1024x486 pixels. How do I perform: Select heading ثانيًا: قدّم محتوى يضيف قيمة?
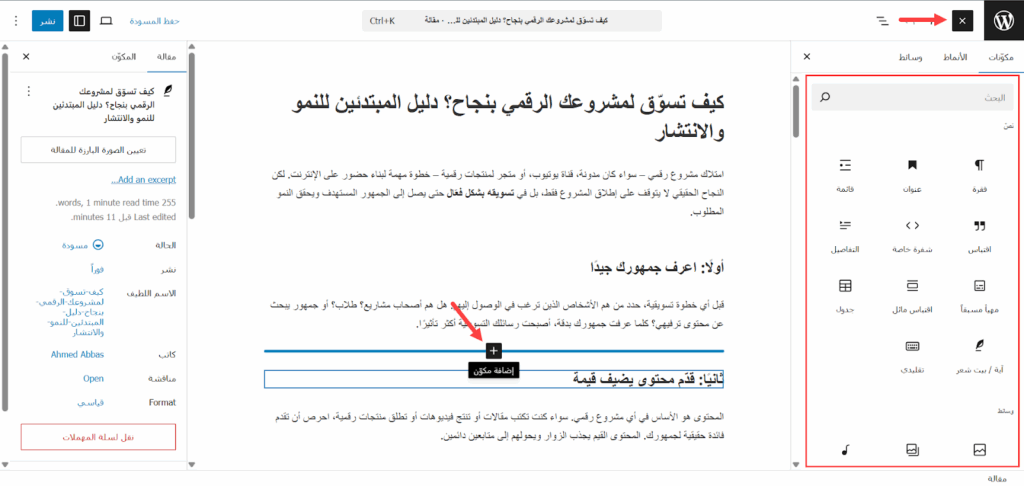click(494, 379)
